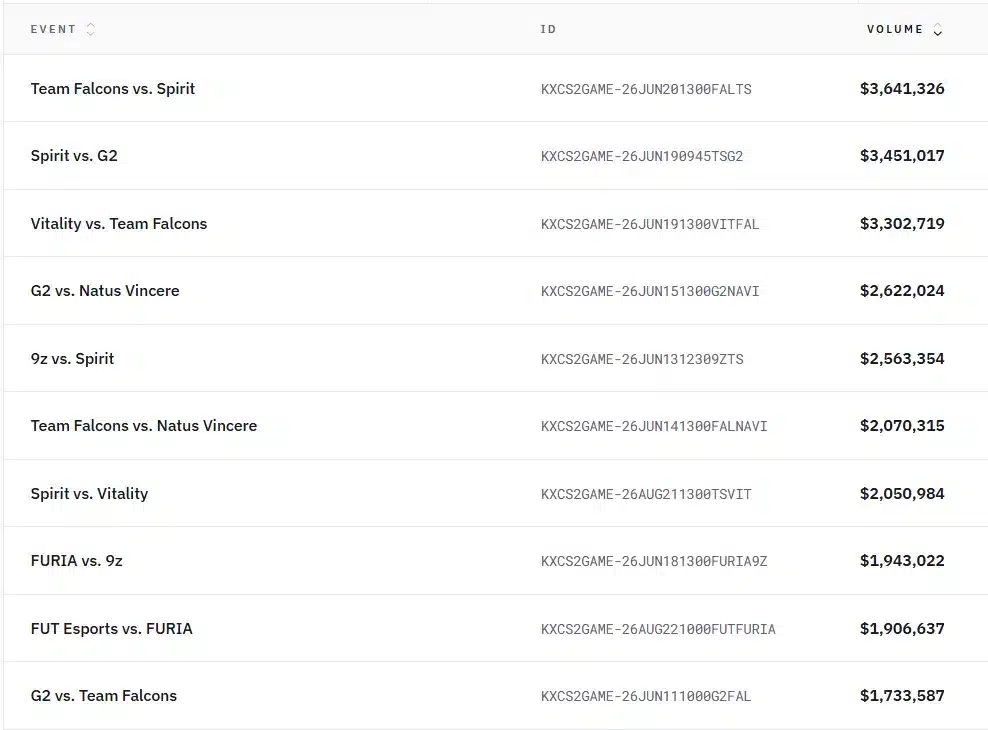This screenshot has width=988, height=730.
Task: Sort table by the EVENT column arrows
Action: pos(91,29)
